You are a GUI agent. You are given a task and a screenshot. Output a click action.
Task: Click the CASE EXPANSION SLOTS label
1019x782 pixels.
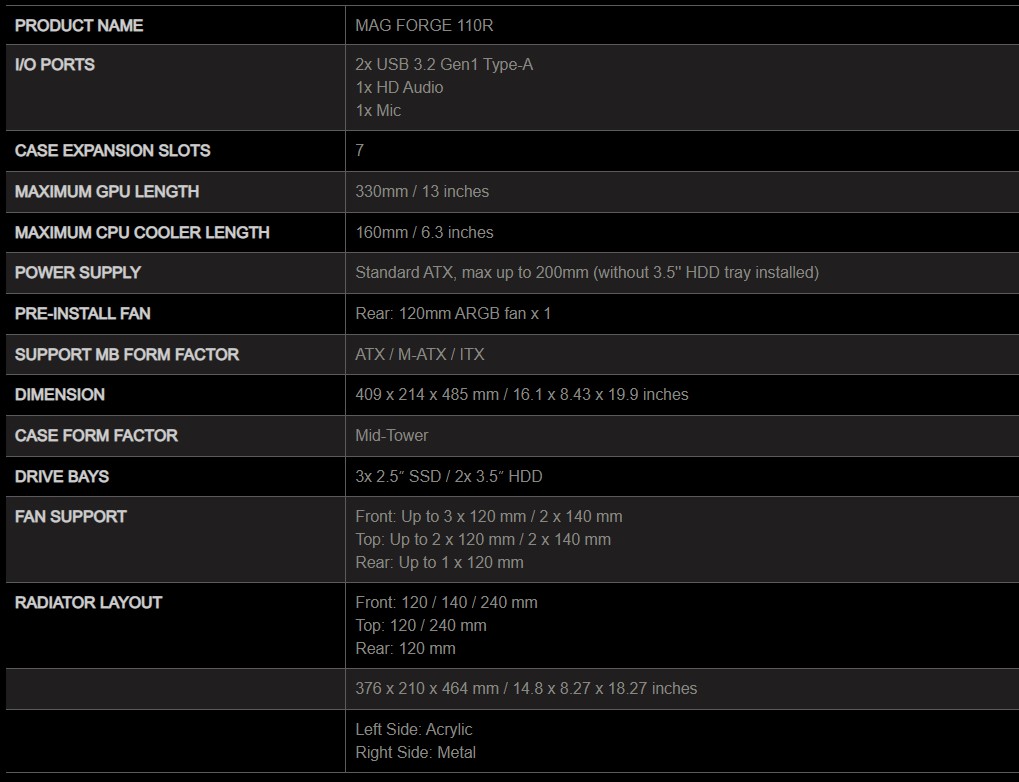tap(113, 150)
